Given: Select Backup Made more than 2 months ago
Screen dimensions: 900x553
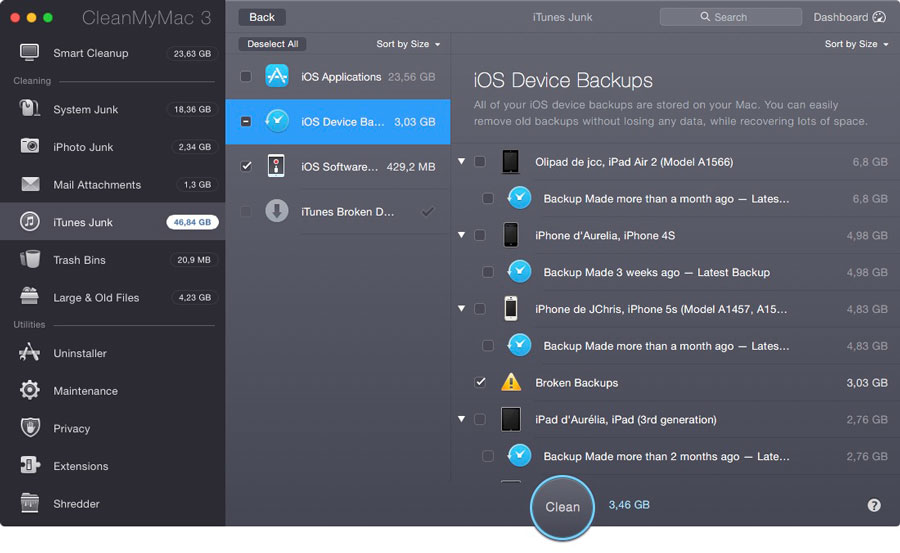Looking at the screenshot, I should coord(675,456).
